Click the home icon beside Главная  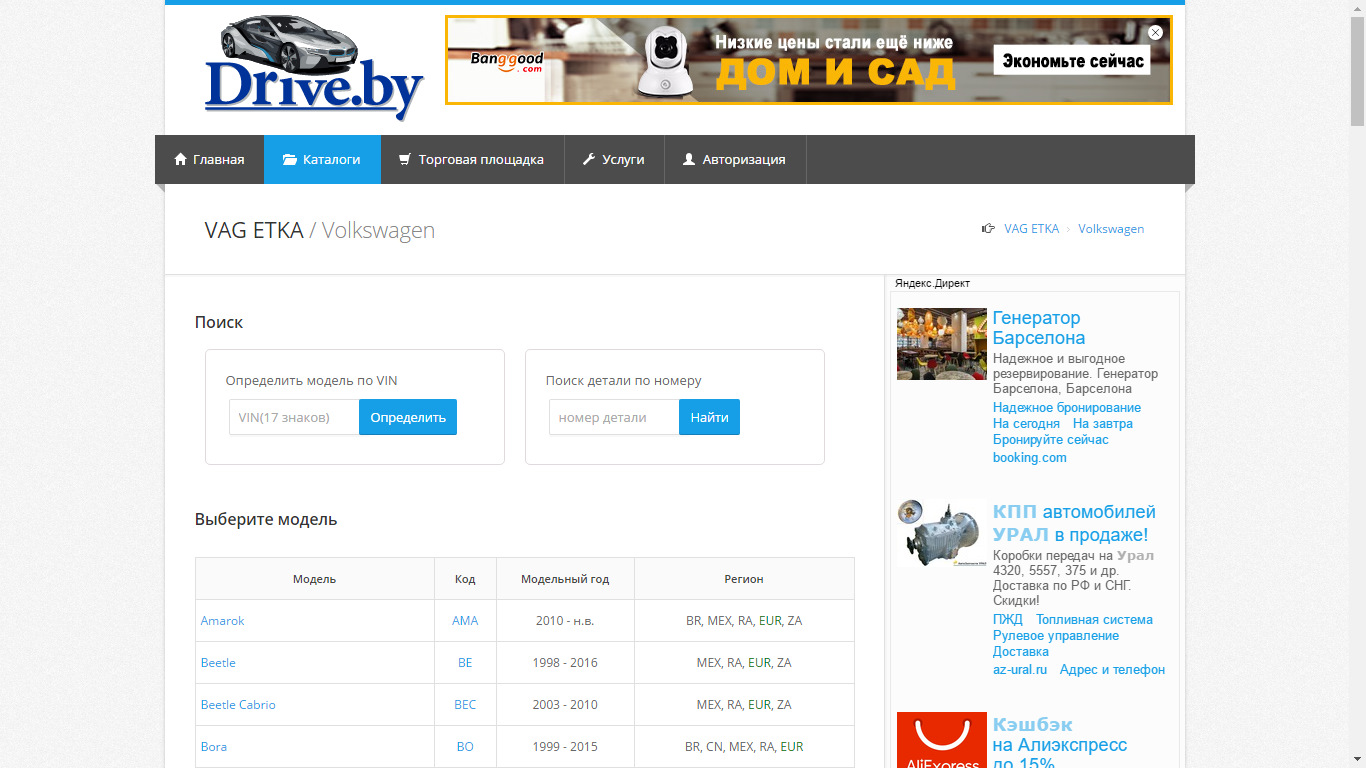181,159
